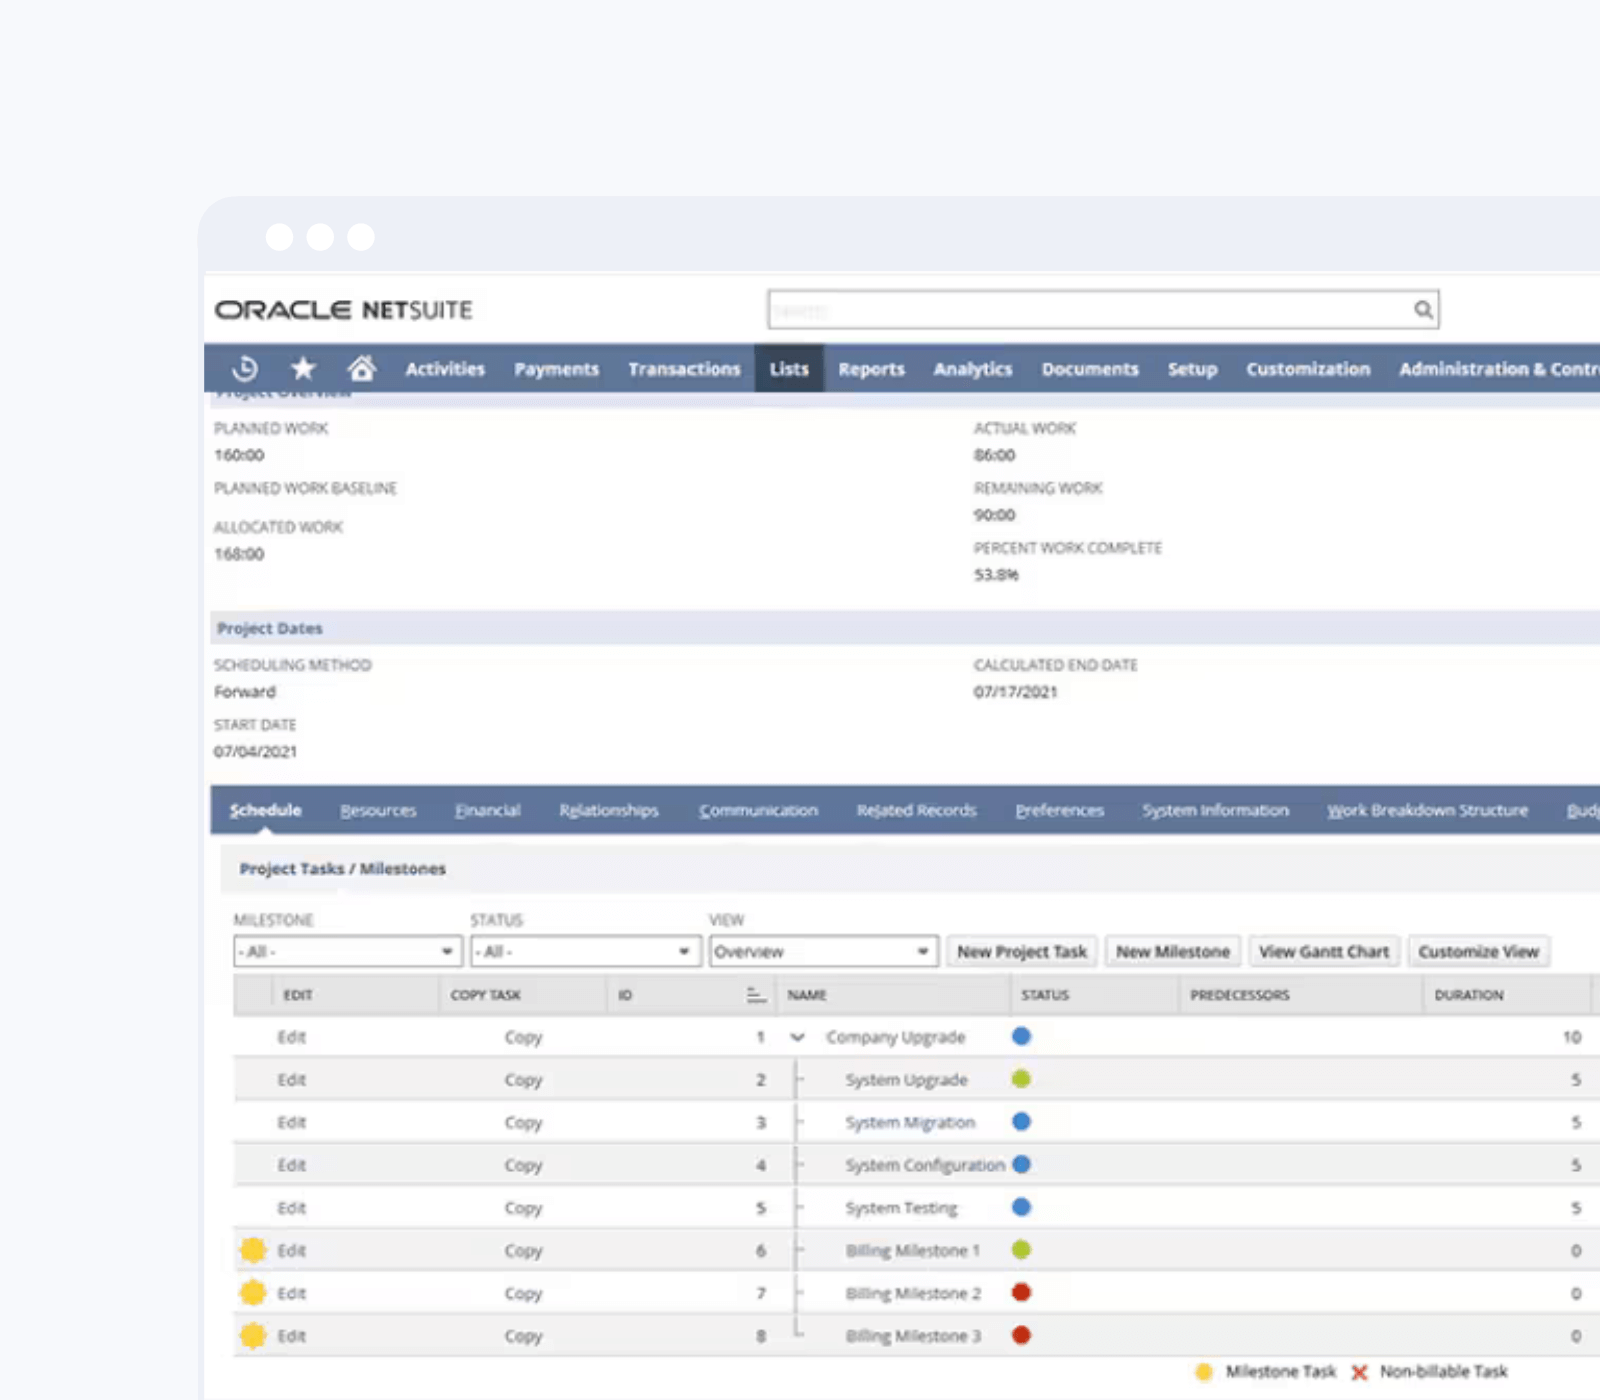
Task: Click milestone sun icon beside Billing Milestone 1
Action: click(253, 1250)
